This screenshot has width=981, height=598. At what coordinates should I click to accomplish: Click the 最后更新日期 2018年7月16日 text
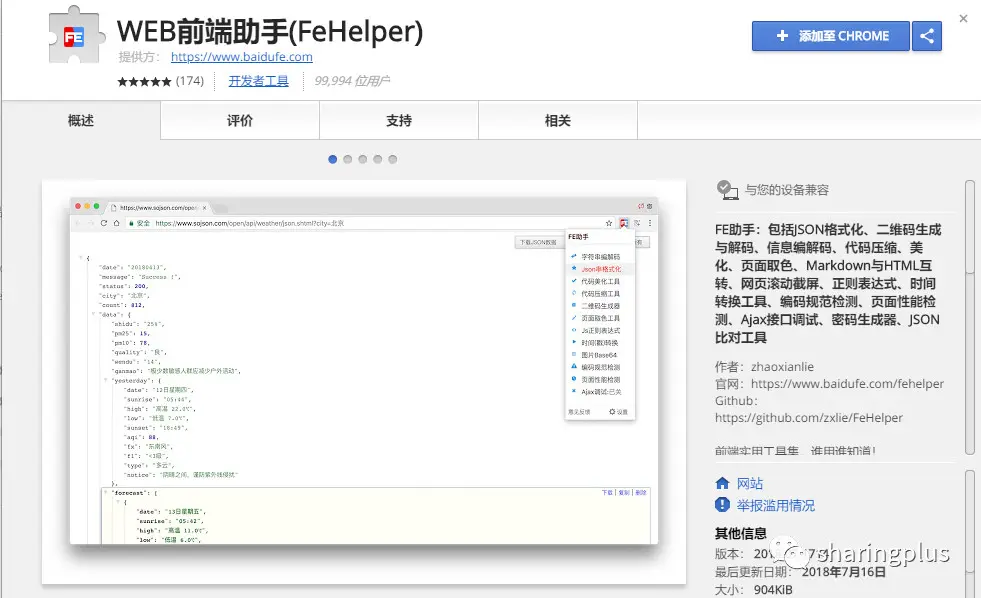tap(801, 572)
